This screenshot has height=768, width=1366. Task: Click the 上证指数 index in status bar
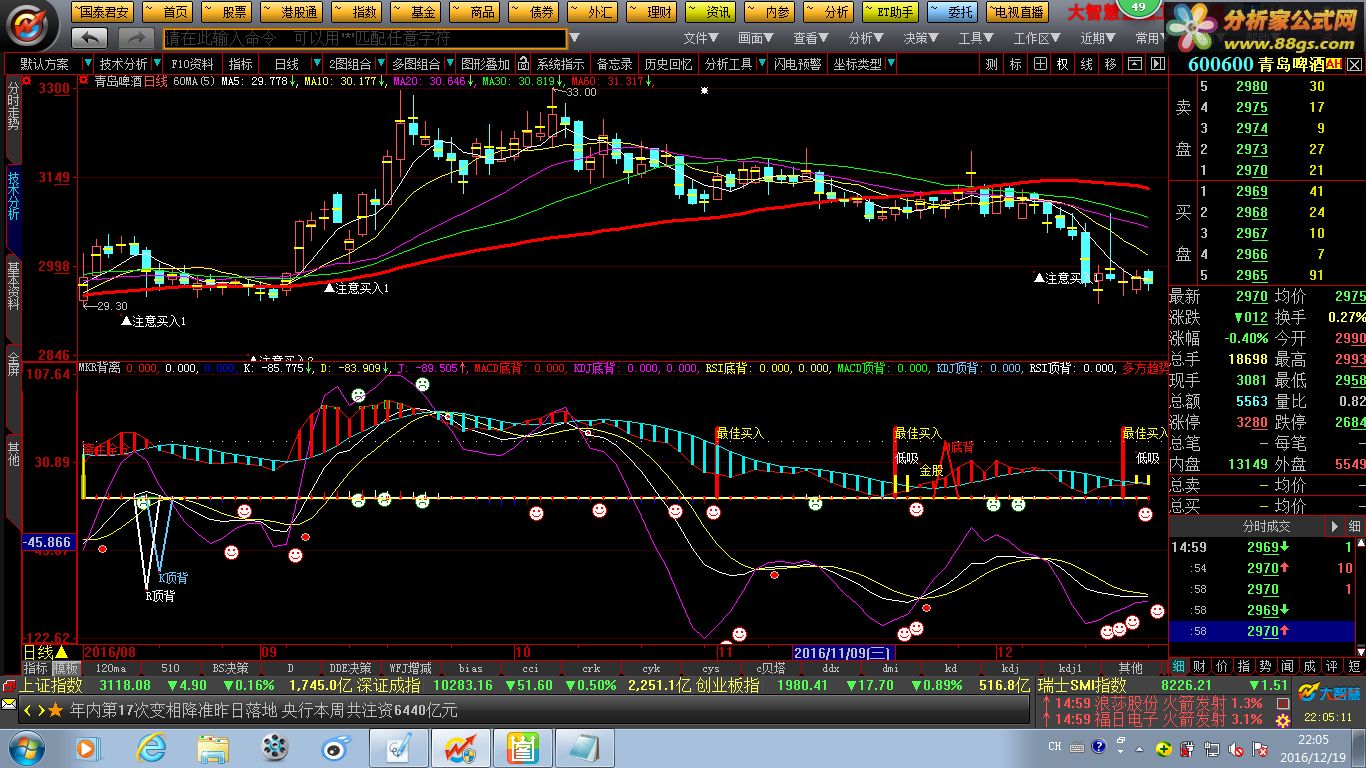(50, 685)
